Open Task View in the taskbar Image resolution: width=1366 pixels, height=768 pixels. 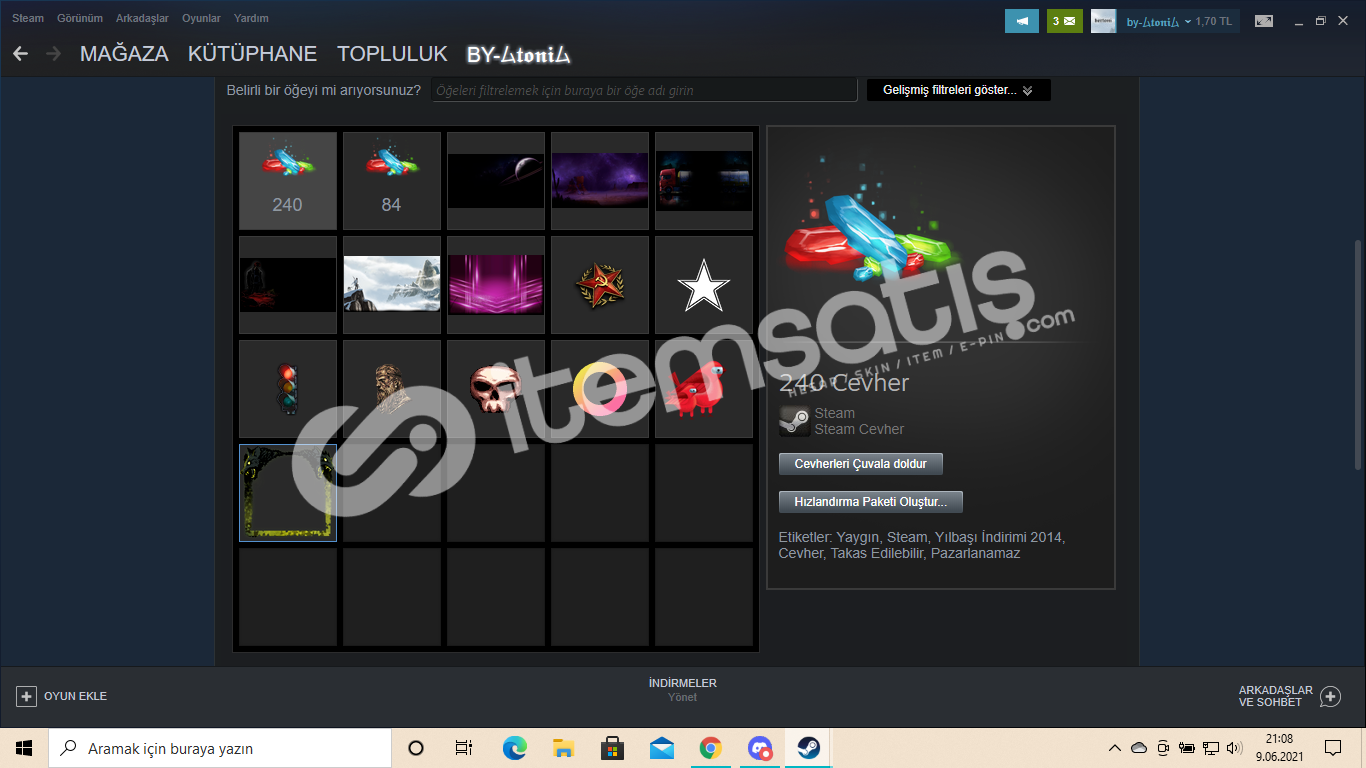click(464, 748)
